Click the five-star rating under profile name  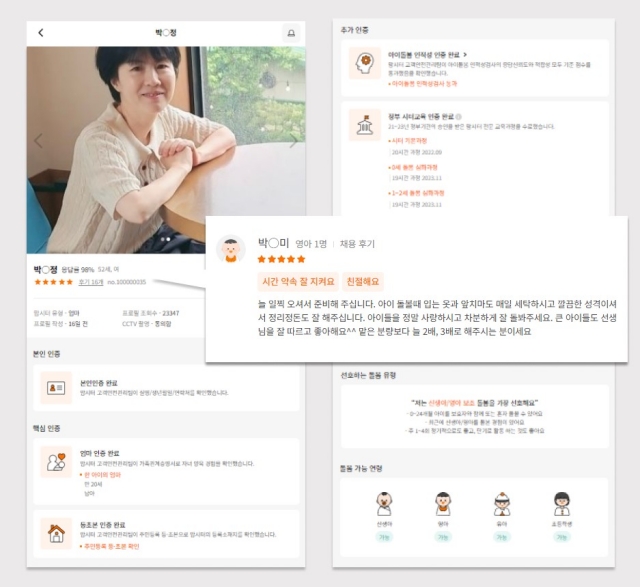click(54, 282)
